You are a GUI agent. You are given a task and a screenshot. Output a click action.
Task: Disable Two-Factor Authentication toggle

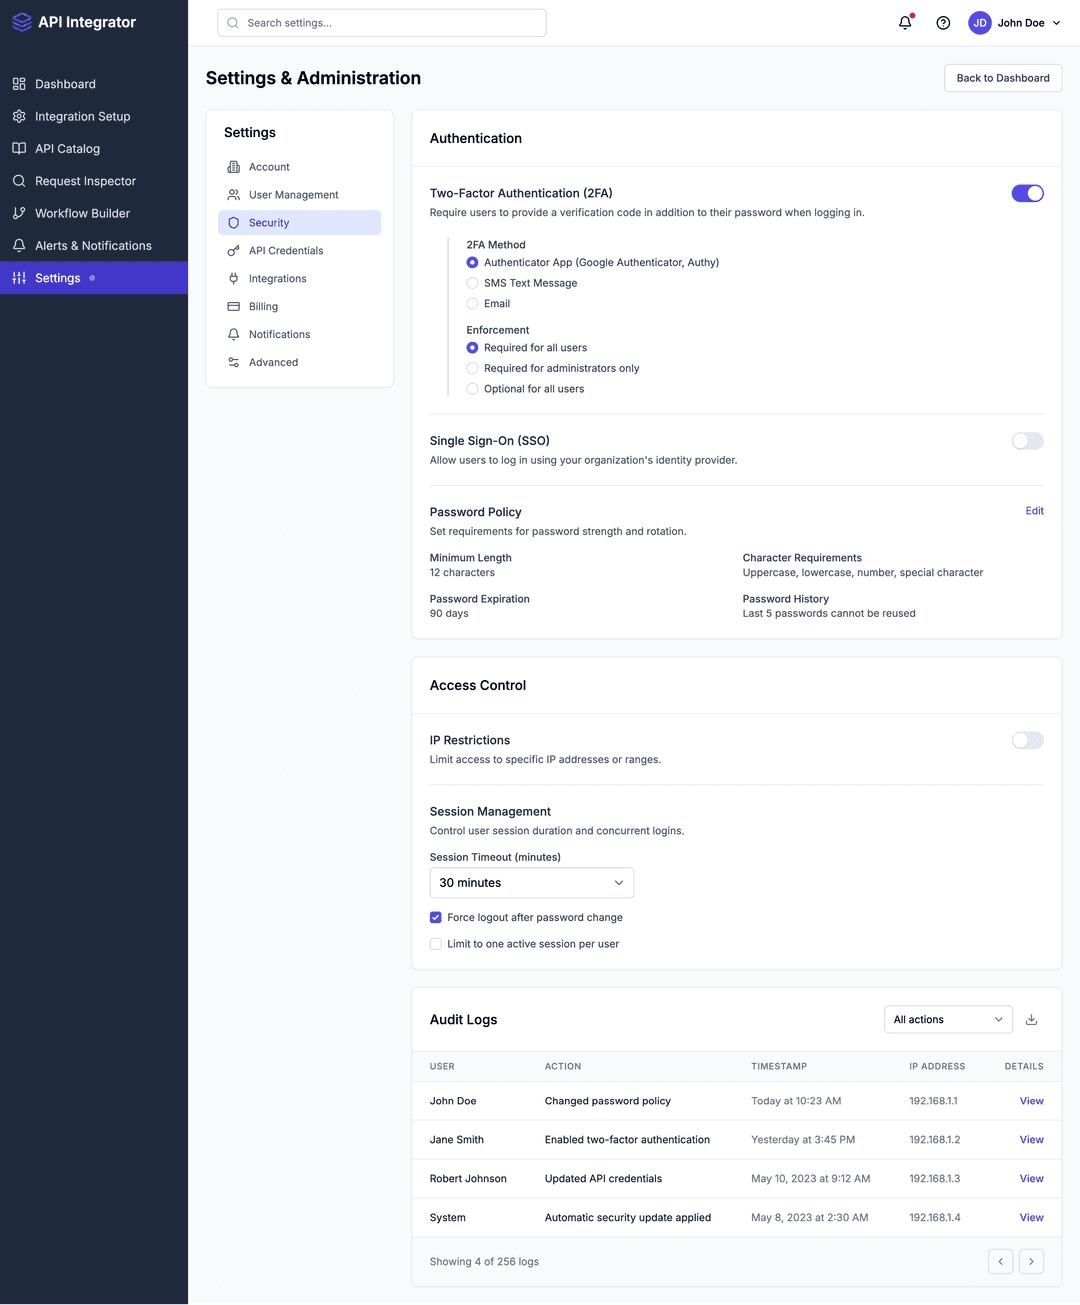coord(1027,193)
